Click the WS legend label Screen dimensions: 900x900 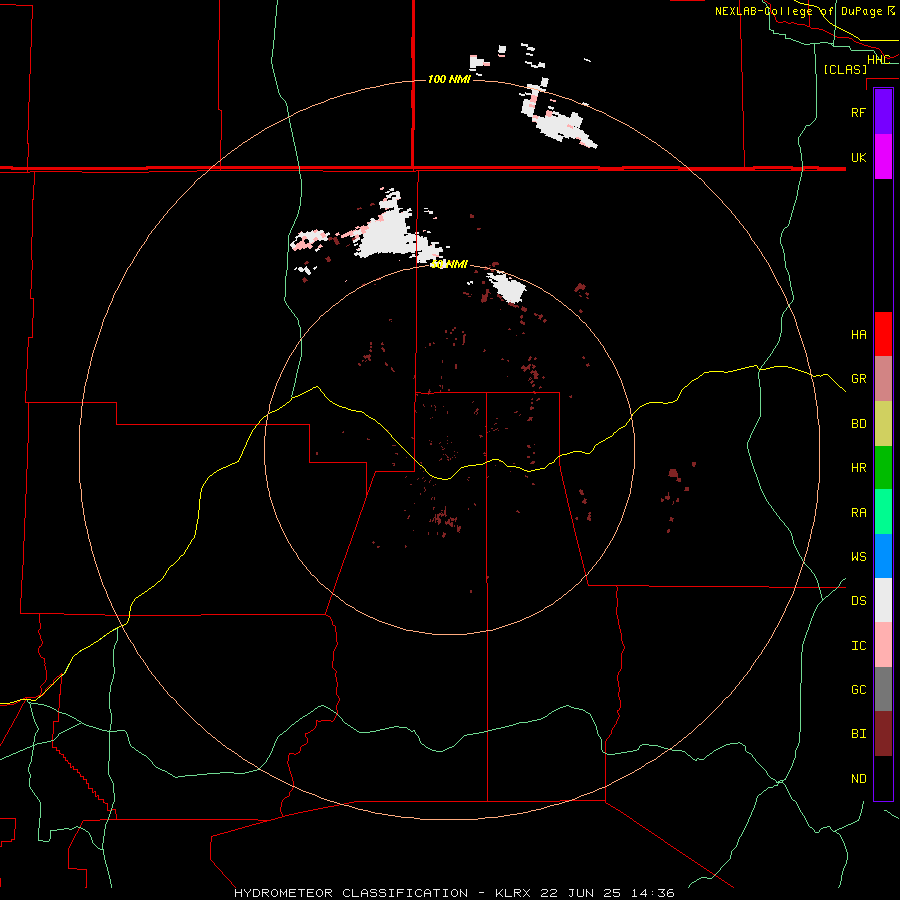click(x=858, y=557)
